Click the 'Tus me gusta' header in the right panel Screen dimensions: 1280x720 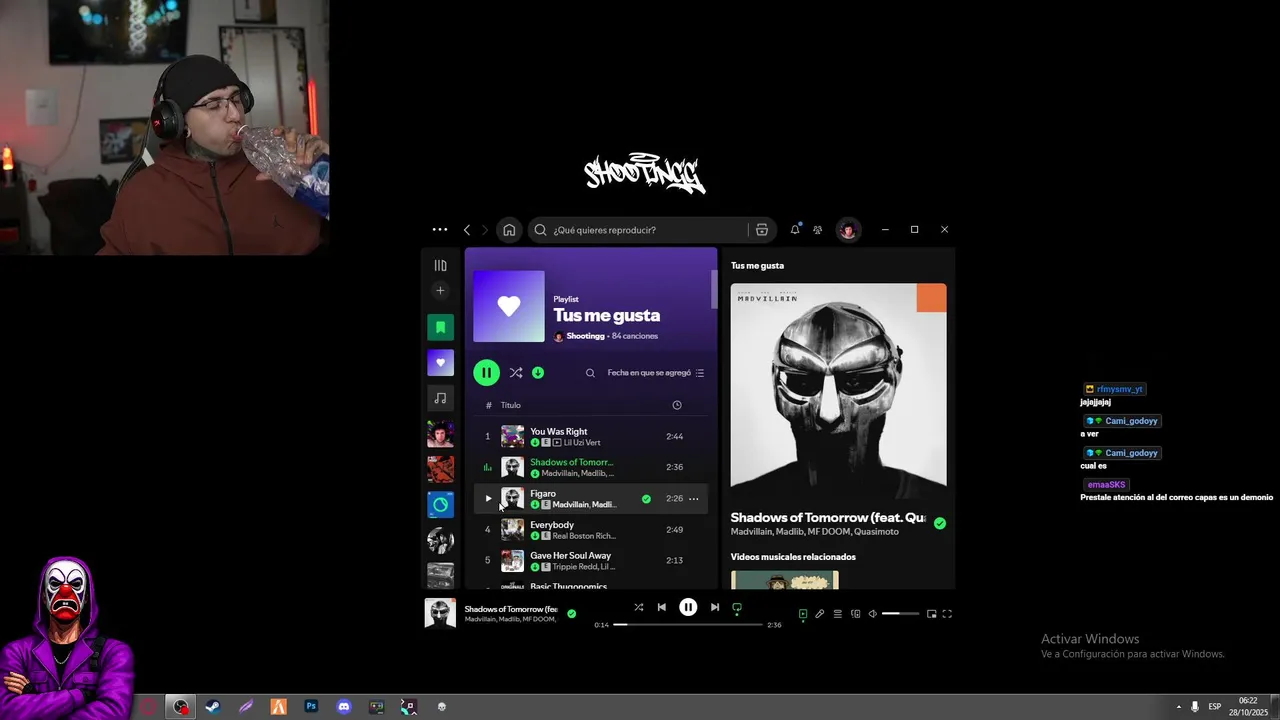coord(757,266)
